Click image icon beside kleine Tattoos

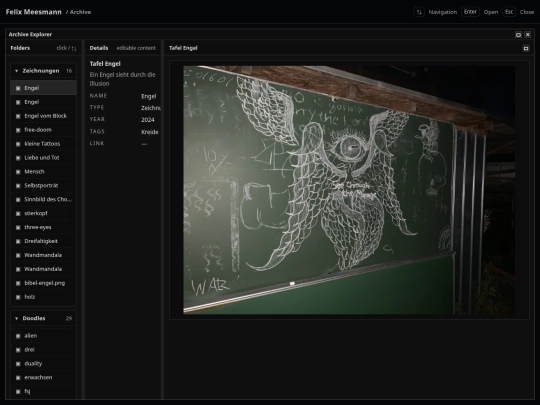point(18,144)
